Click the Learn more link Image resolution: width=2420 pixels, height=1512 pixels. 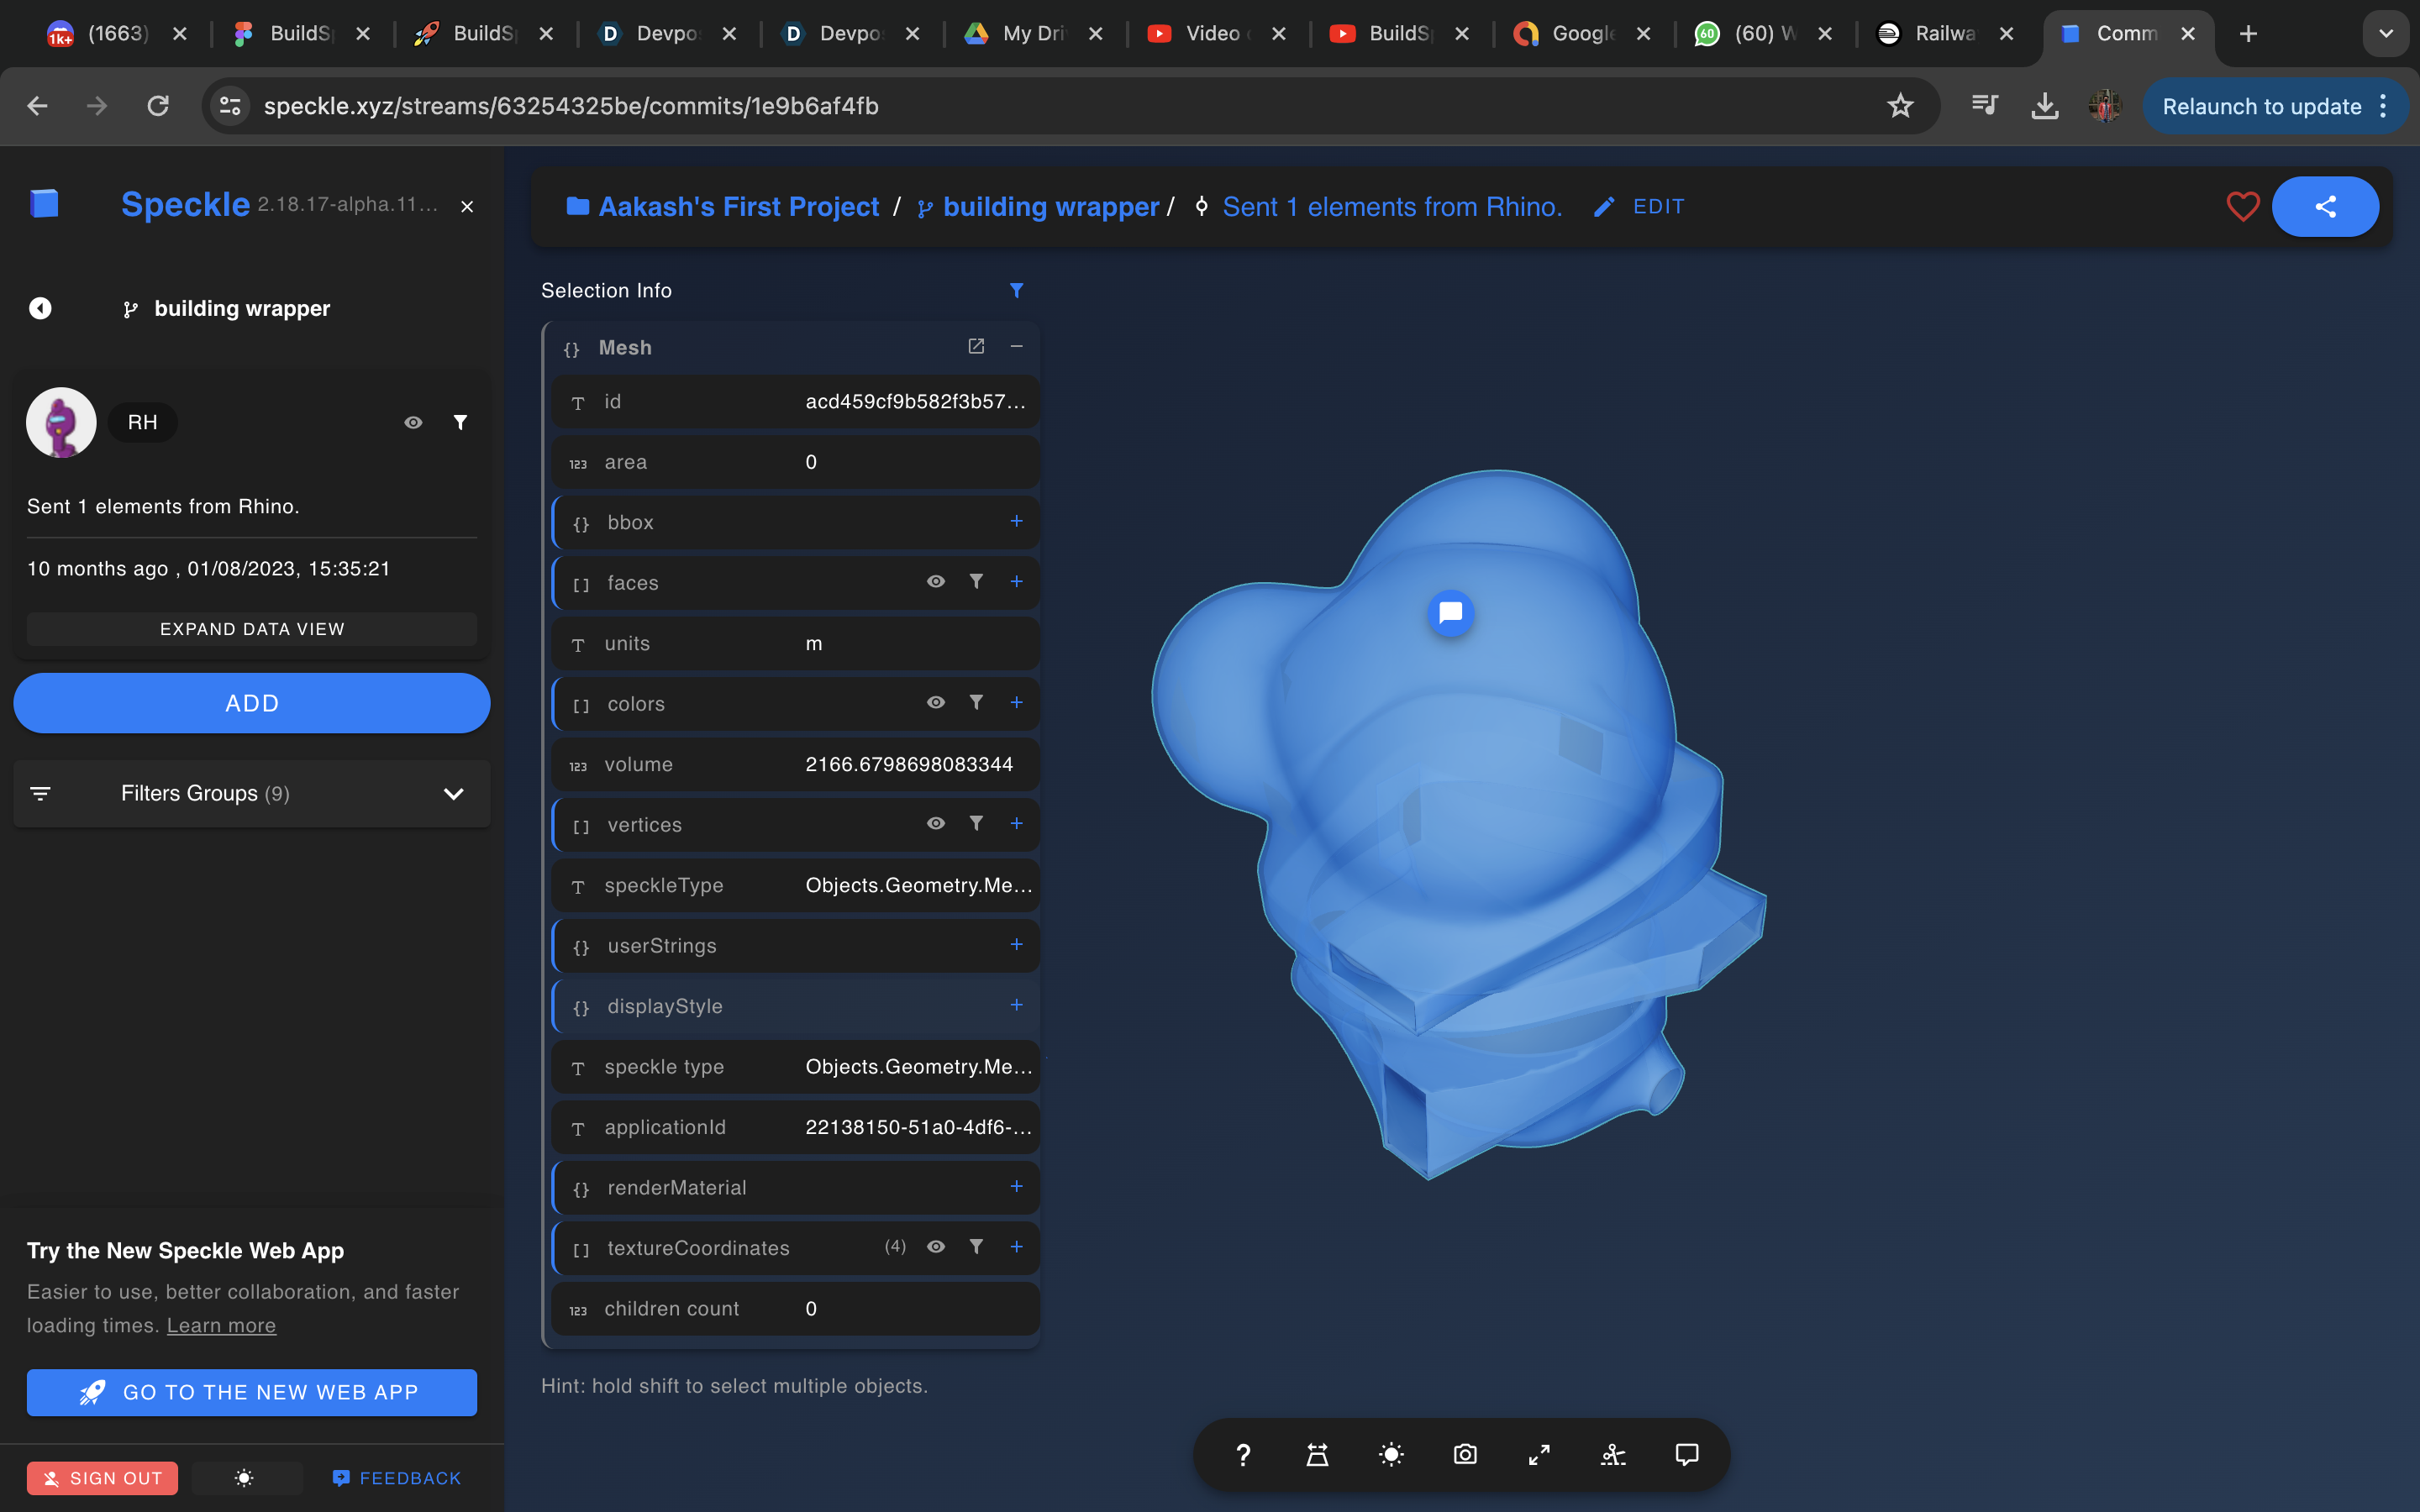(x=221, y=1325)
